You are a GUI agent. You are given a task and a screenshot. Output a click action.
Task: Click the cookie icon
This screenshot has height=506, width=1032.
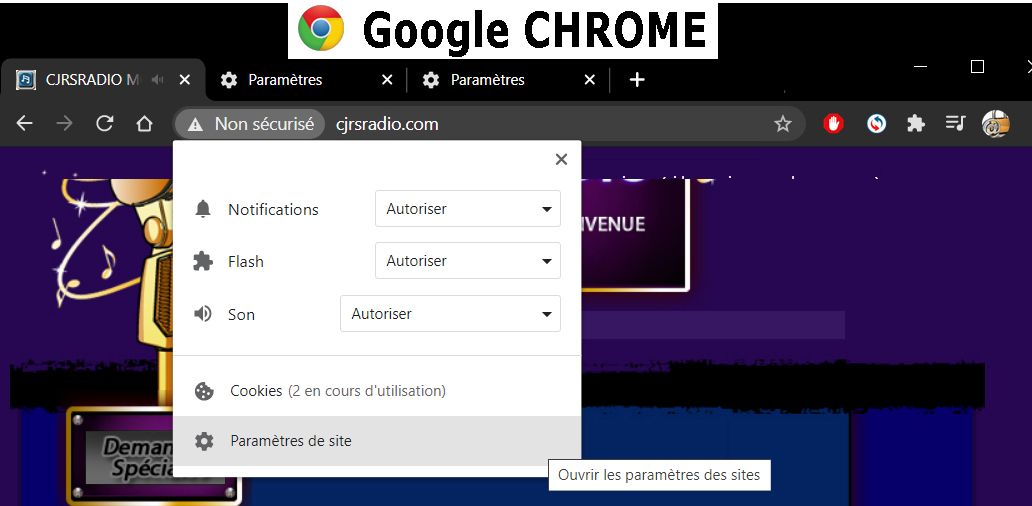click(204, 392)
